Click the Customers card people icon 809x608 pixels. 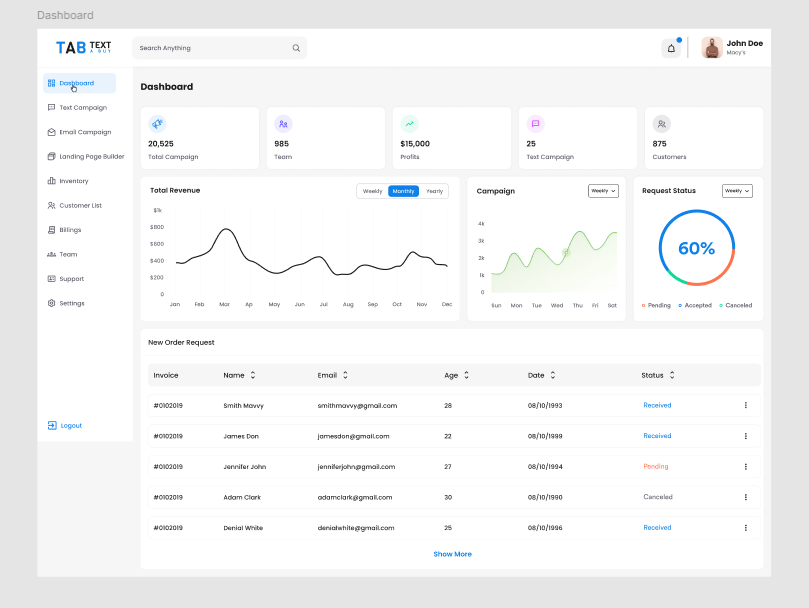[661, 124]
